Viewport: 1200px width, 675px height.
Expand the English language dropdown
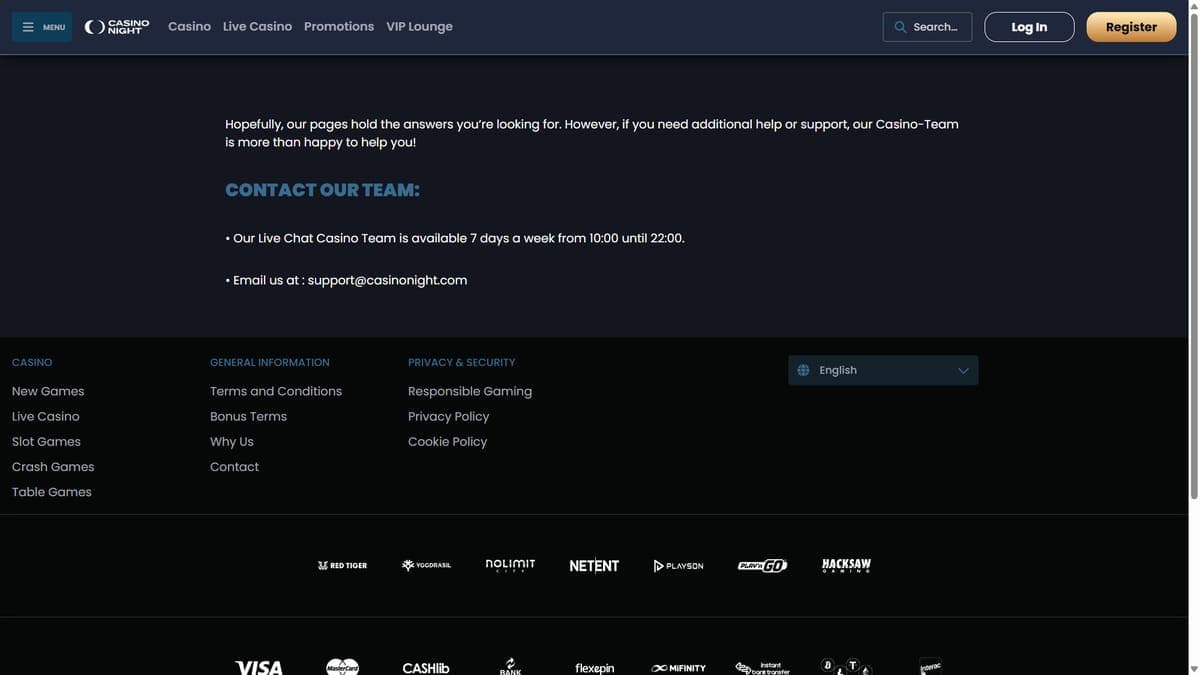pyautogui.click(x=883, y=370)
